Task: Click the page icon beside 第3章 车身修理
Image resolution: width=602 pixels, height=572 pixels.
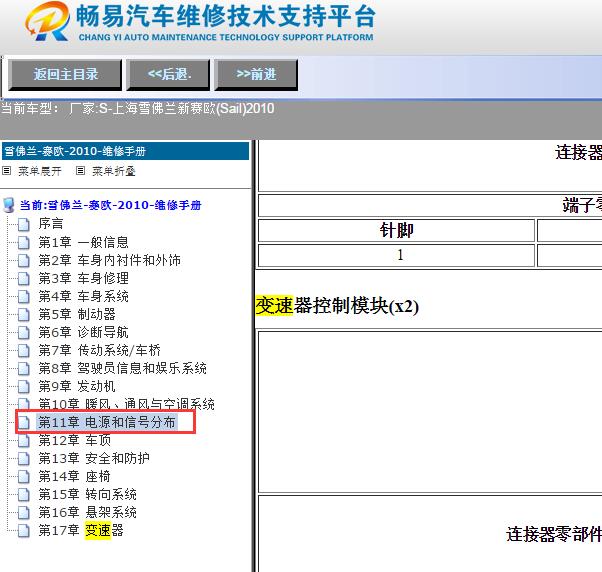Action: tap(24, 278)
